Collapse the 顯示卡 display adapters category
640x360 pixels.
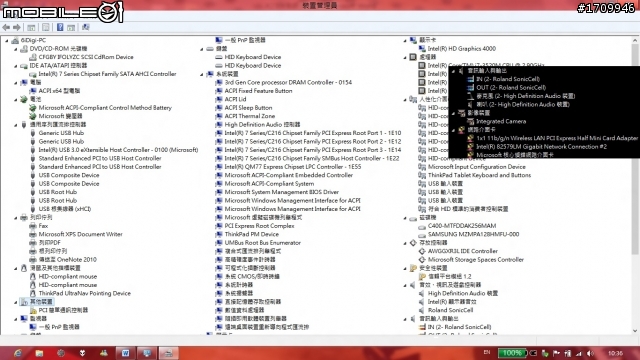coord(405,40)
